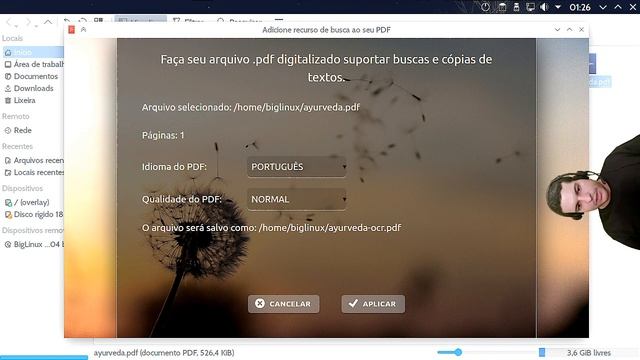Open Downloads in file manager sidebar

point(29,88)
